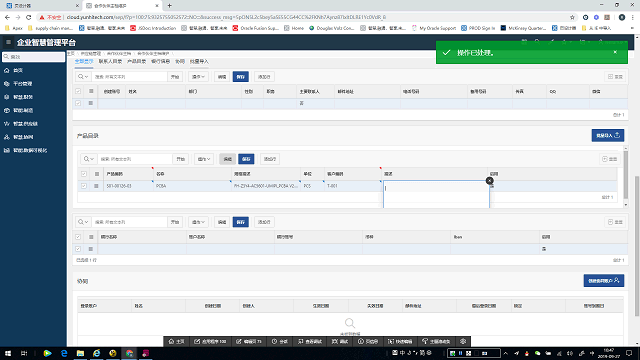Open 主题漫游器 in developer toolbar
The image size is (640, 360).
(436, 341)
